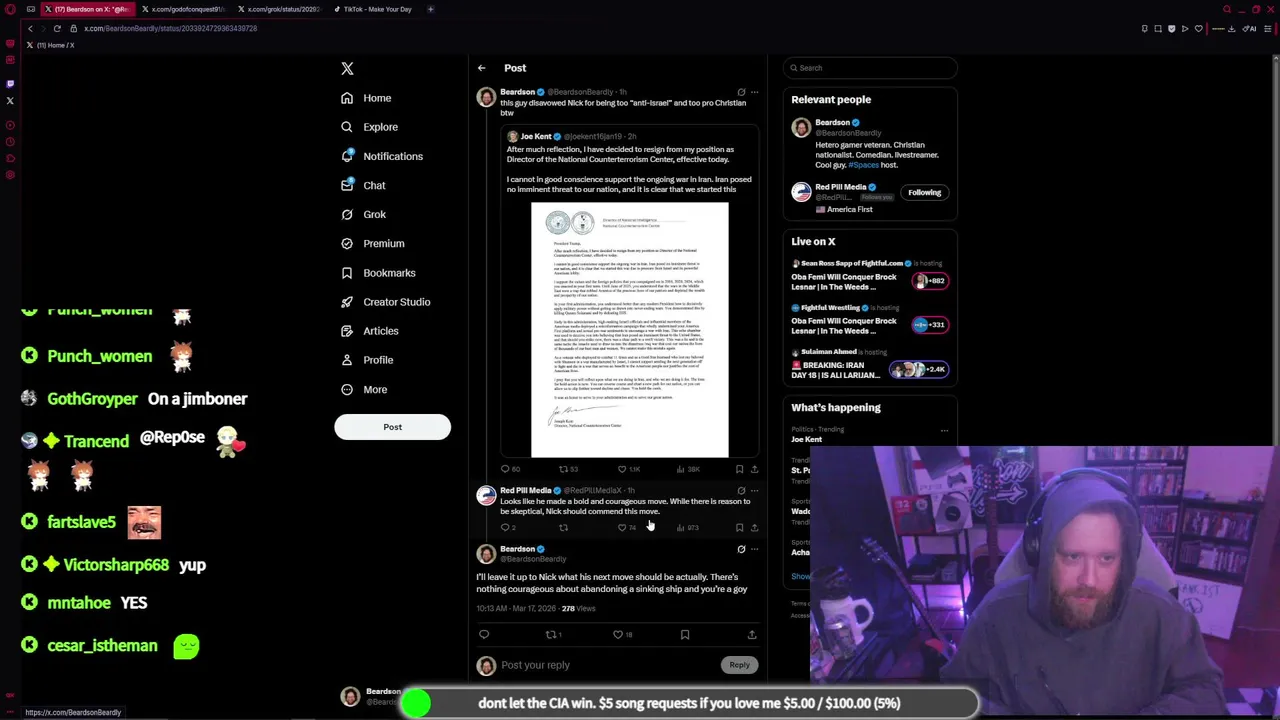Open Chat in X sidebar
The height and width of the screenshot is (720, 1280).
pyautogui.click(x=363, y=185)
